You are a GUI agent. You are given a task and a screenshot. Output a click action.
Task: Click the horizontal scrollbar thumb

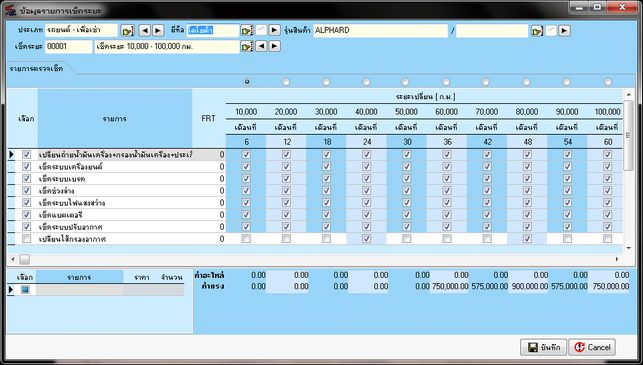pos(25,259)
